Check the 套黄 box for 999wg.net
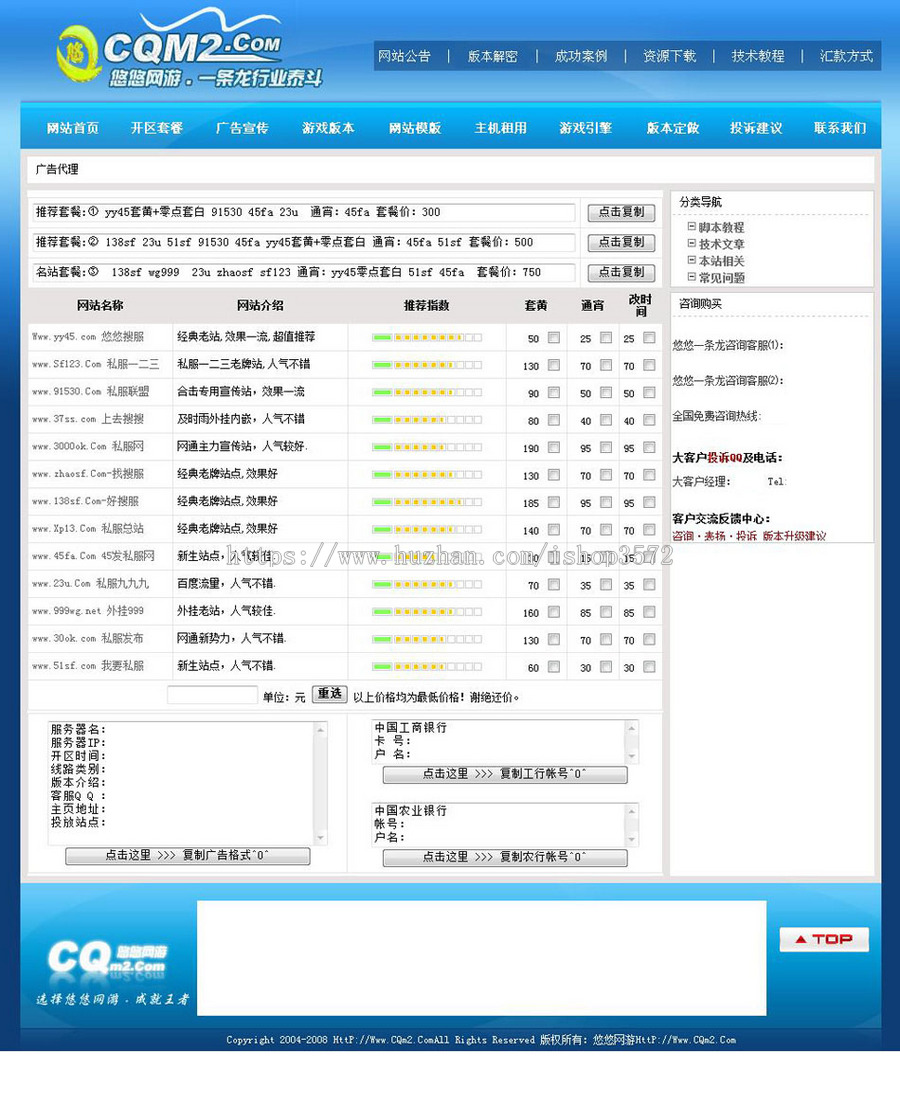This screenshot has width=900, height=1106. click(554, 612)
